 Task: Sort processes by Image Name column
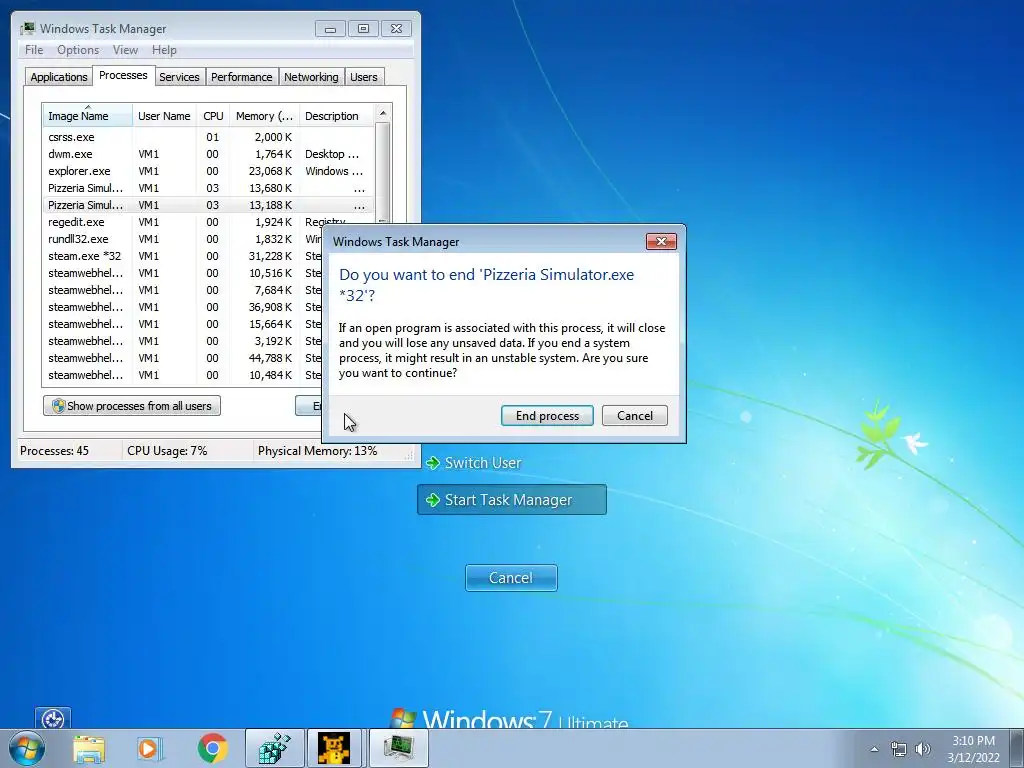[87, 116]
